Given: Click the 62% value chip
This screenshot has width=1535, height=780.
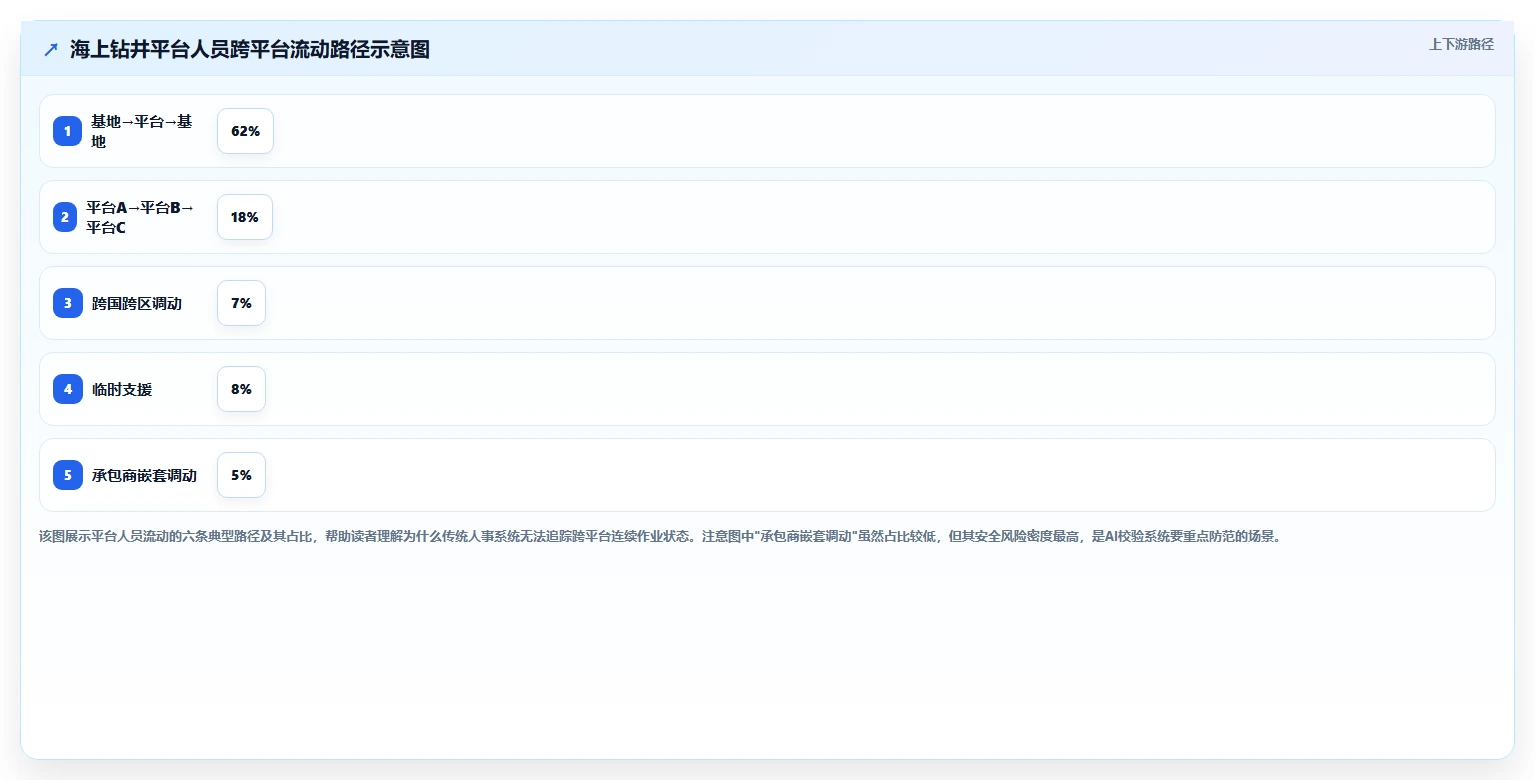Looking at the screenshot, I should (x=245, y=131).
